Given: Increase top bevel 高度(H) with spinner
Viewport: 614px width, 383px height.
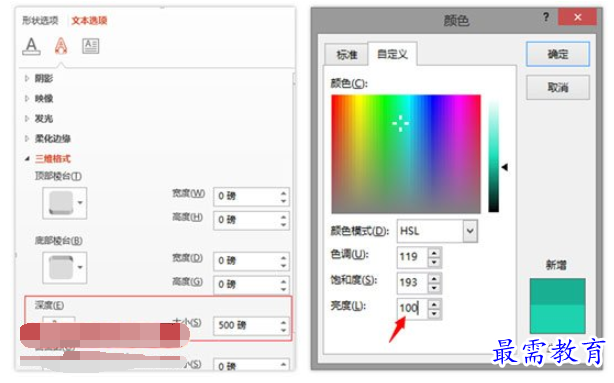Looking at the screenshot, I should point(284,216).
